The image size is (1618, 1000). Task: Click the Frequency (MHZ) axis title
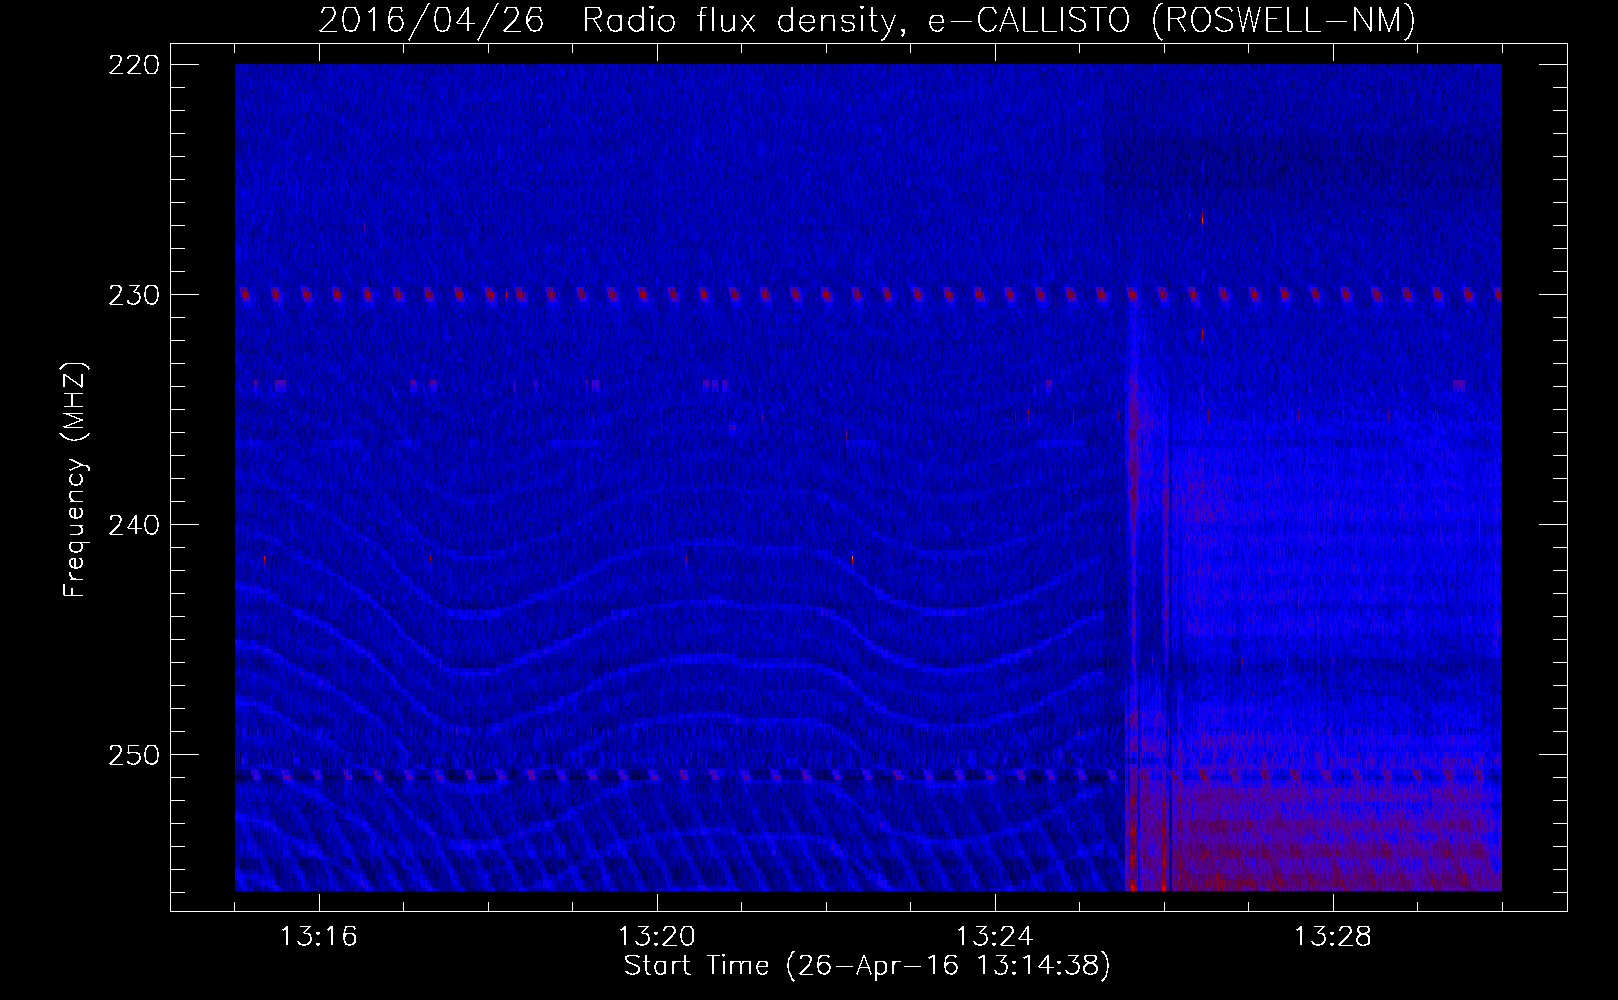(75, 481)
